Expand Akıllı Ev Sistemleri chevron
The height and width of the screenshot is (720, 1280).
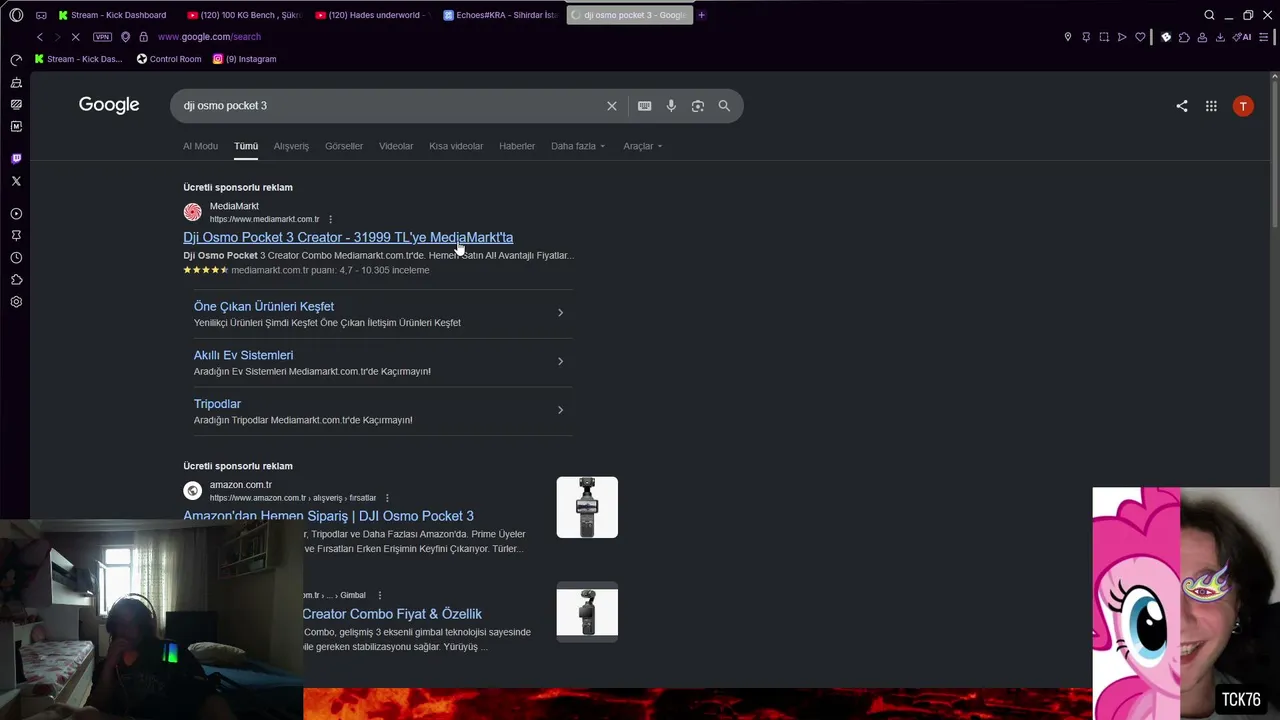560,361
